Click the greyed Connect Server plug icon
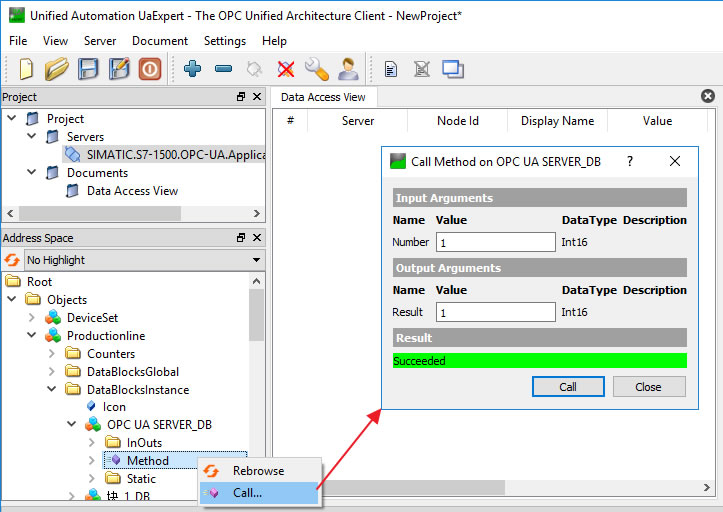The width and height of the screenshot is (723, 512). click(x=254, y=69)
